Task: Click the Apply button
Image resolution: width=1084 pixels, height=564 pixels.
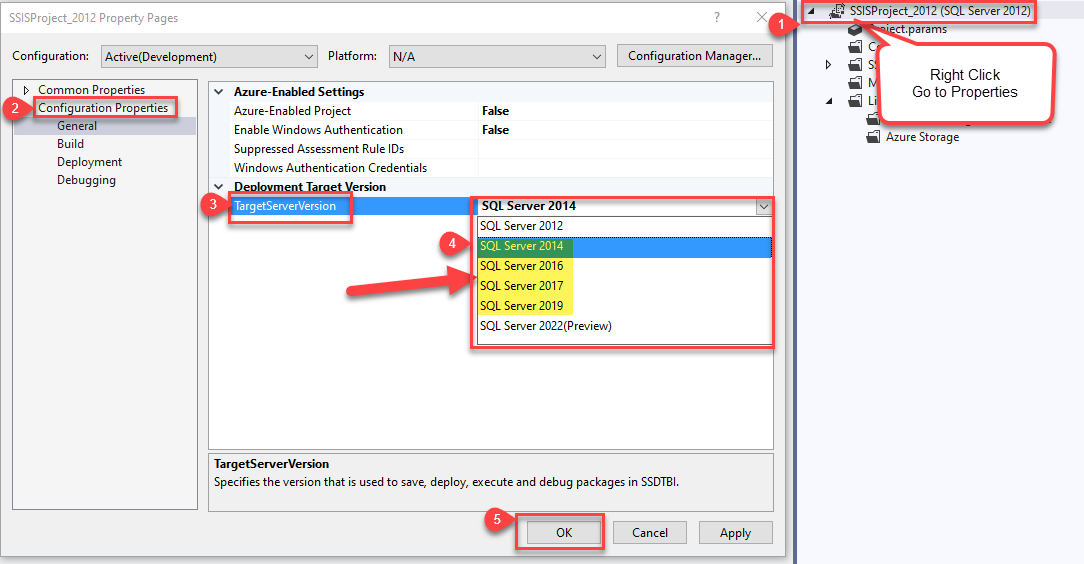Action: tap(736, 533)
